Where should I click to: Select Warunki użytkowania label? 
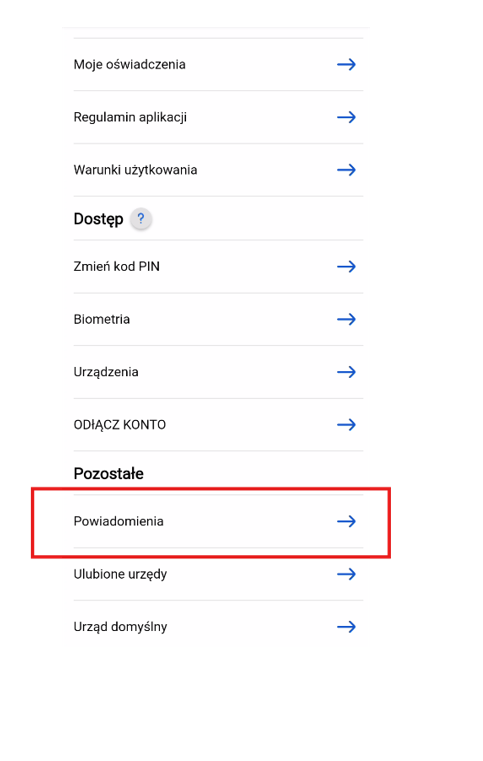point(135,170)
